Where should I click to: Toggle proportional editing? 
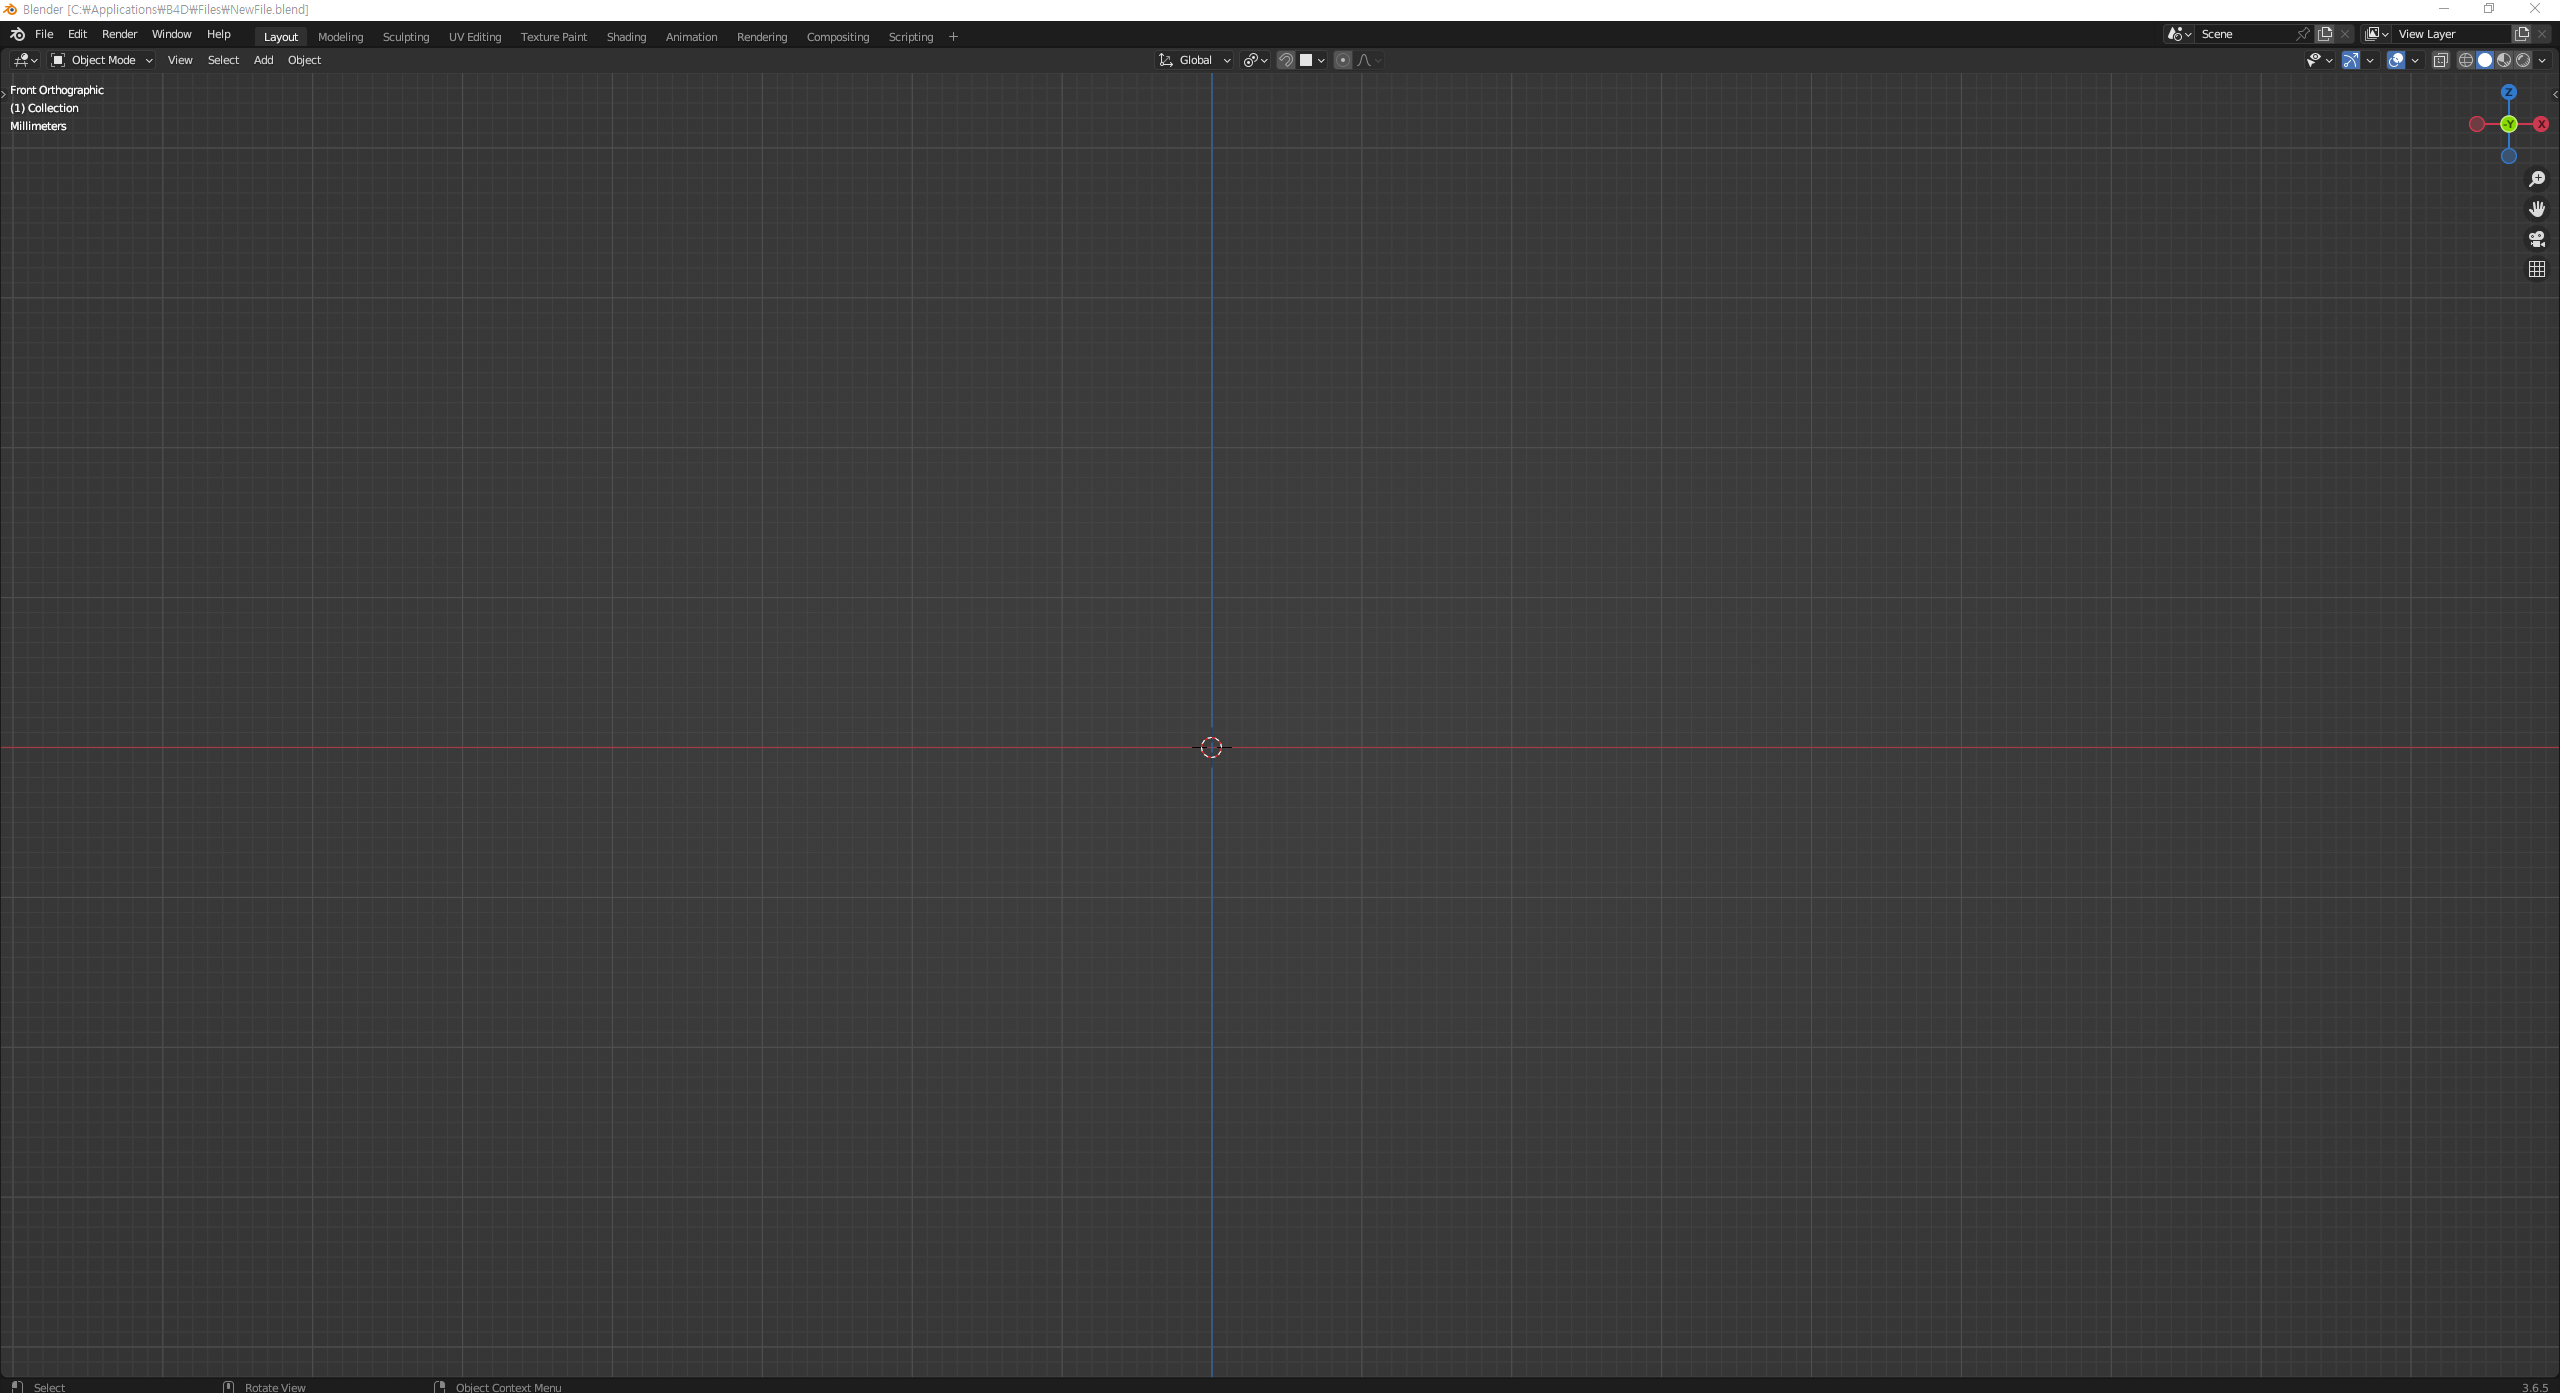pos(1342,60)
